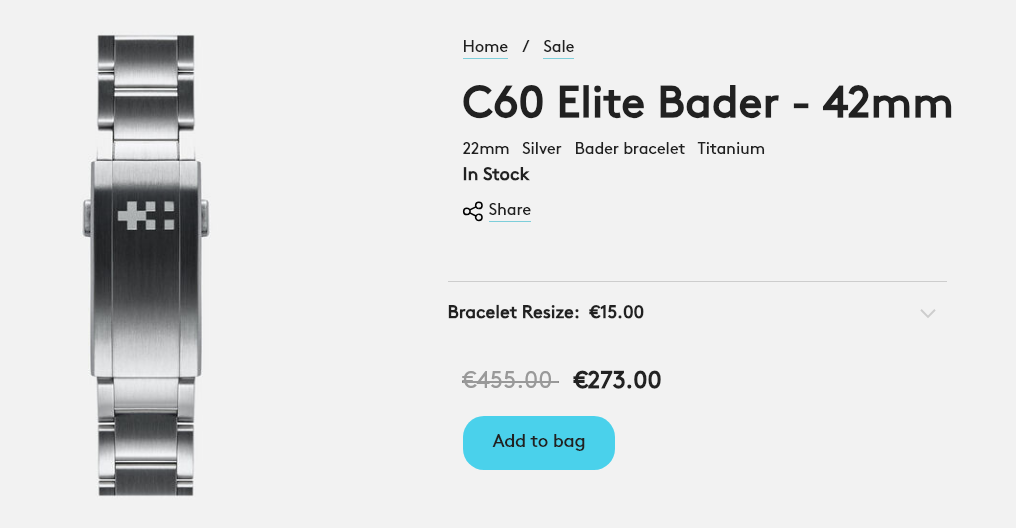Screen dimensions: 1016x528
Task: Open the Sale breadcrumb link
Action: [x=559, y=47]
